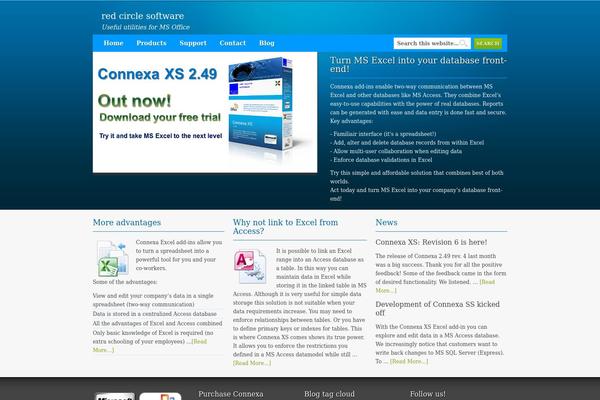This screenshot has height=400, width=600.
Task: Click 'Enforce database validations in Excel' bullet
Action: [381, 160]
